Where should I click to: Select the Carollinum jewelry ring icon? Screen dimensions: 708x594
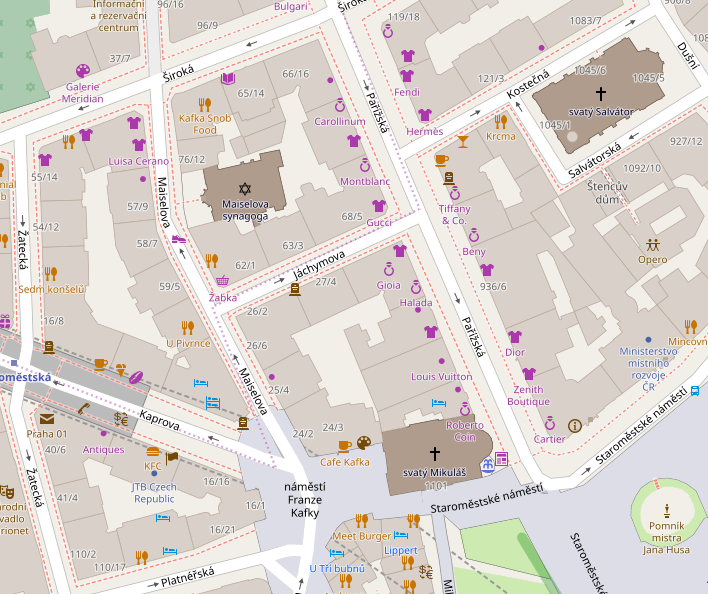[340, 105]
